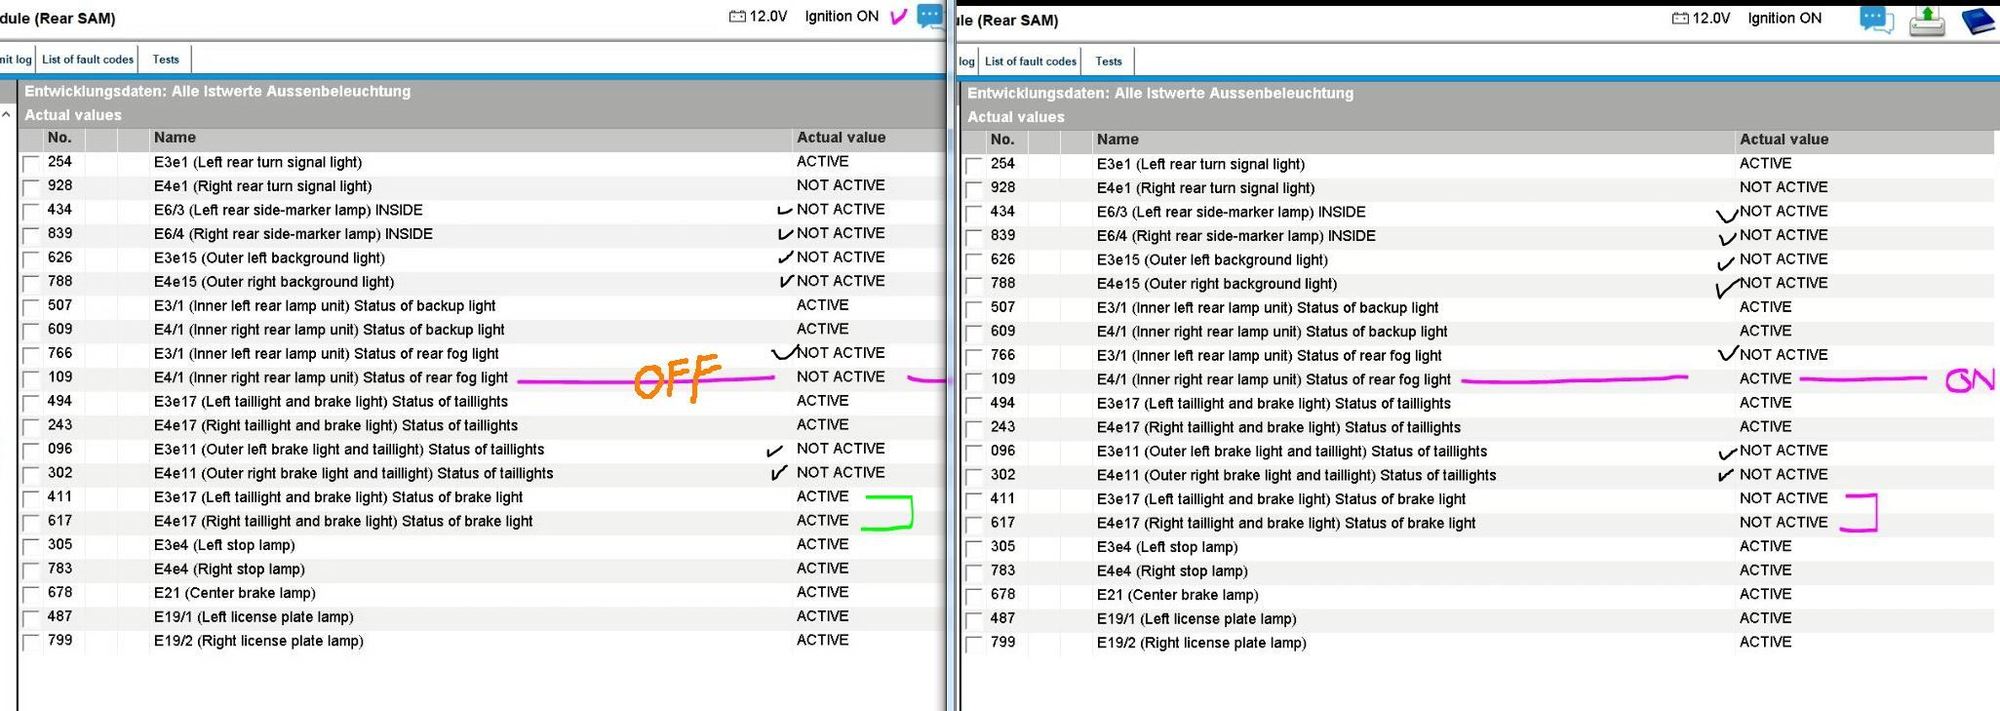Viewport: 2000px width, 711px height.
Task: Enable checkbox for row 109 in left table
Action: pos(31,379)
